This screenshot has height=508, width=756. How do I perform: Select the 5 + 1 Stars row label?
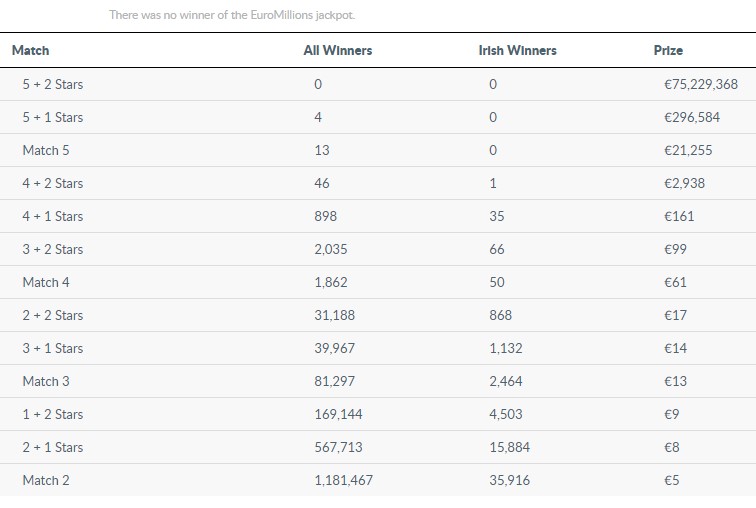pos(53,118)
